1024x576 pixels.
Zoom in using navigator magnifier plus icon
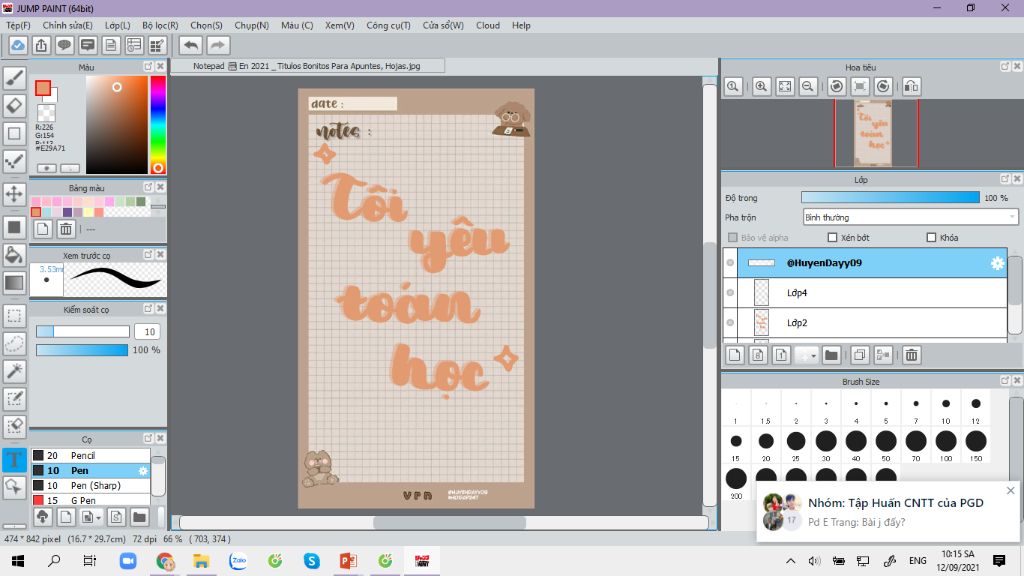(x=762, y=87)
